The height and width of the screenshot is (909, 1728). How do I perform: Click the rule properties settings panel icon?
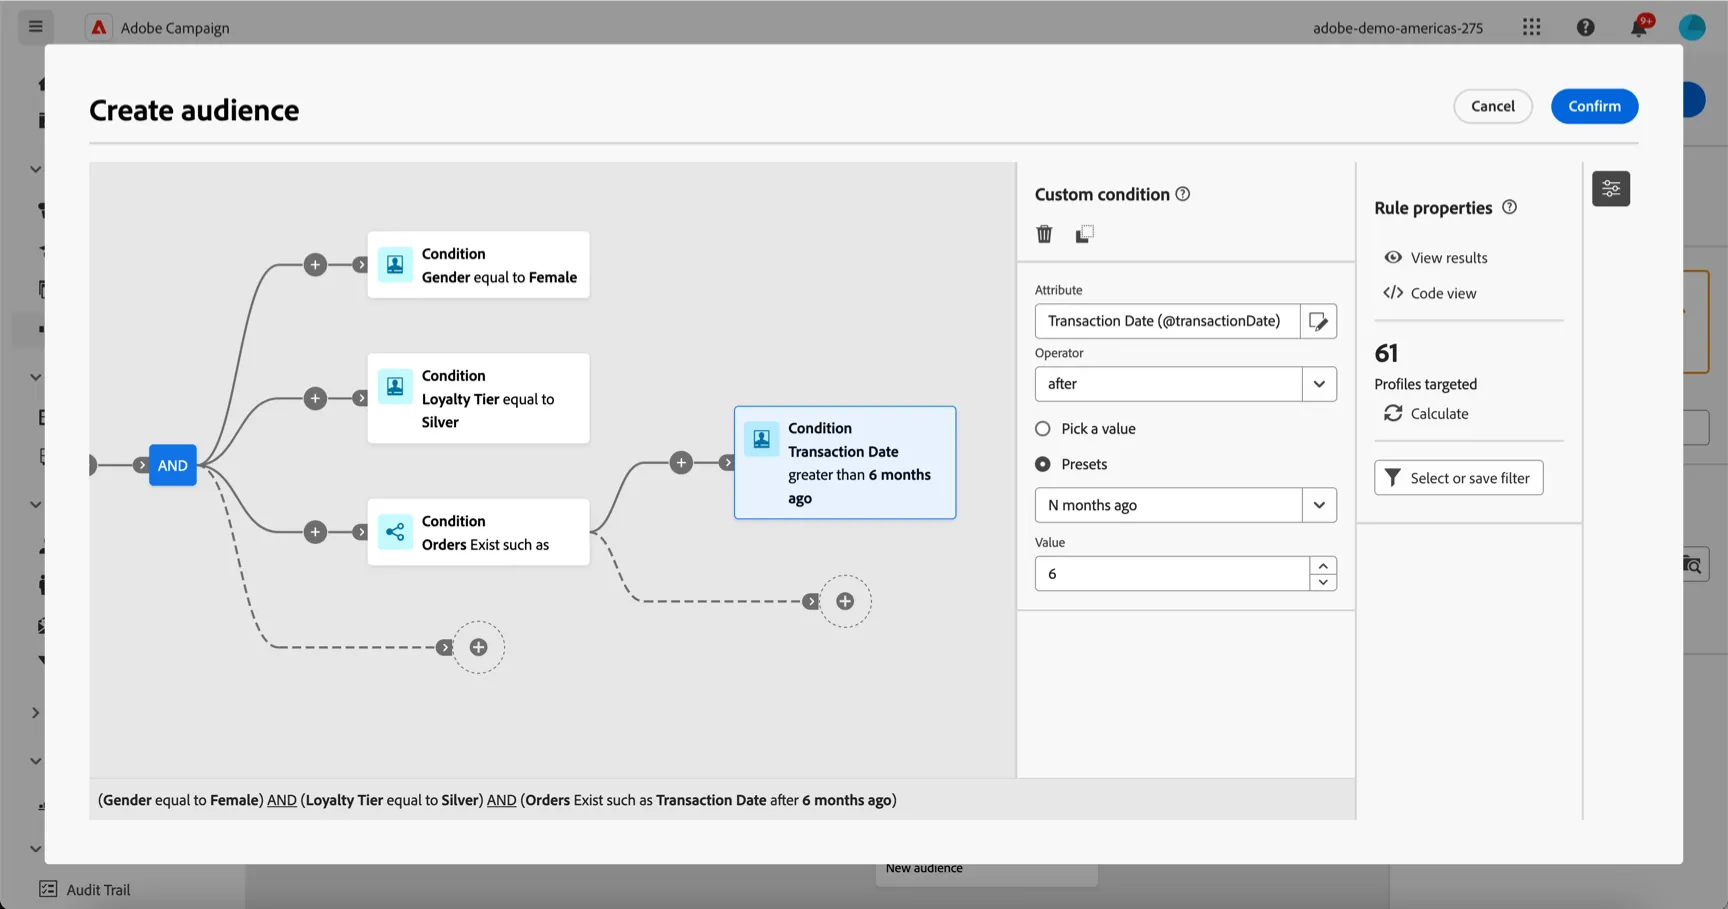coord(1611,188)
